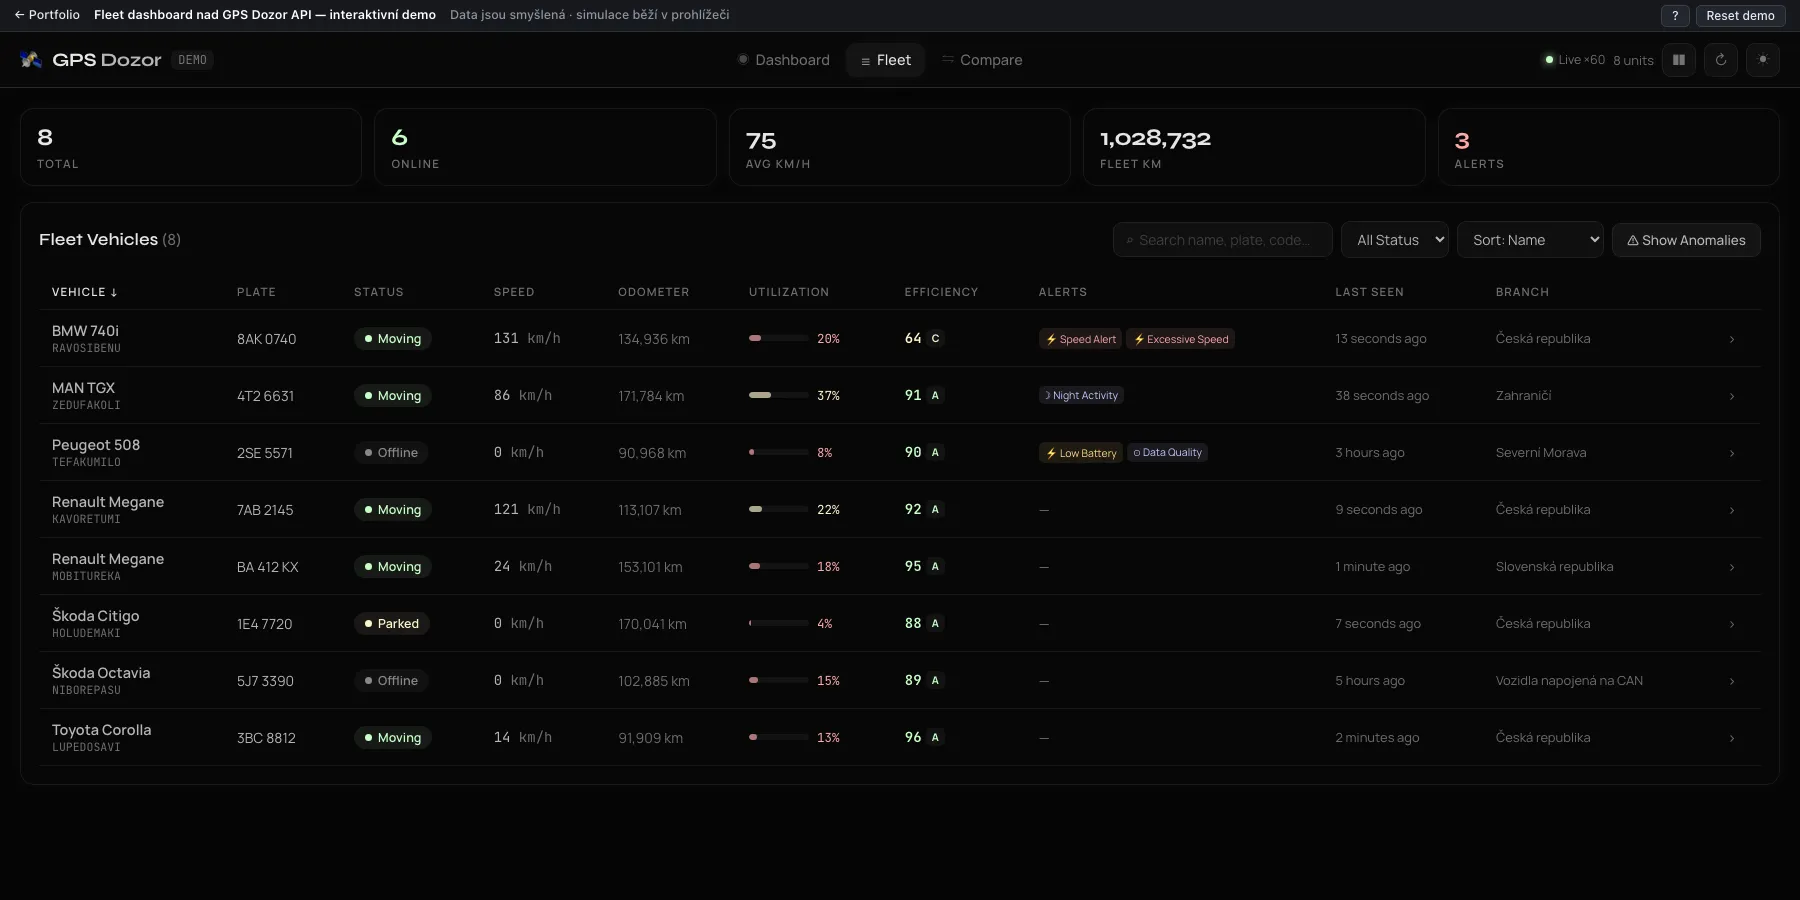The image size is (1800, 900).
Task: Click the Night Activity badge on MAN TGX
Action: tap(1081, 395)
